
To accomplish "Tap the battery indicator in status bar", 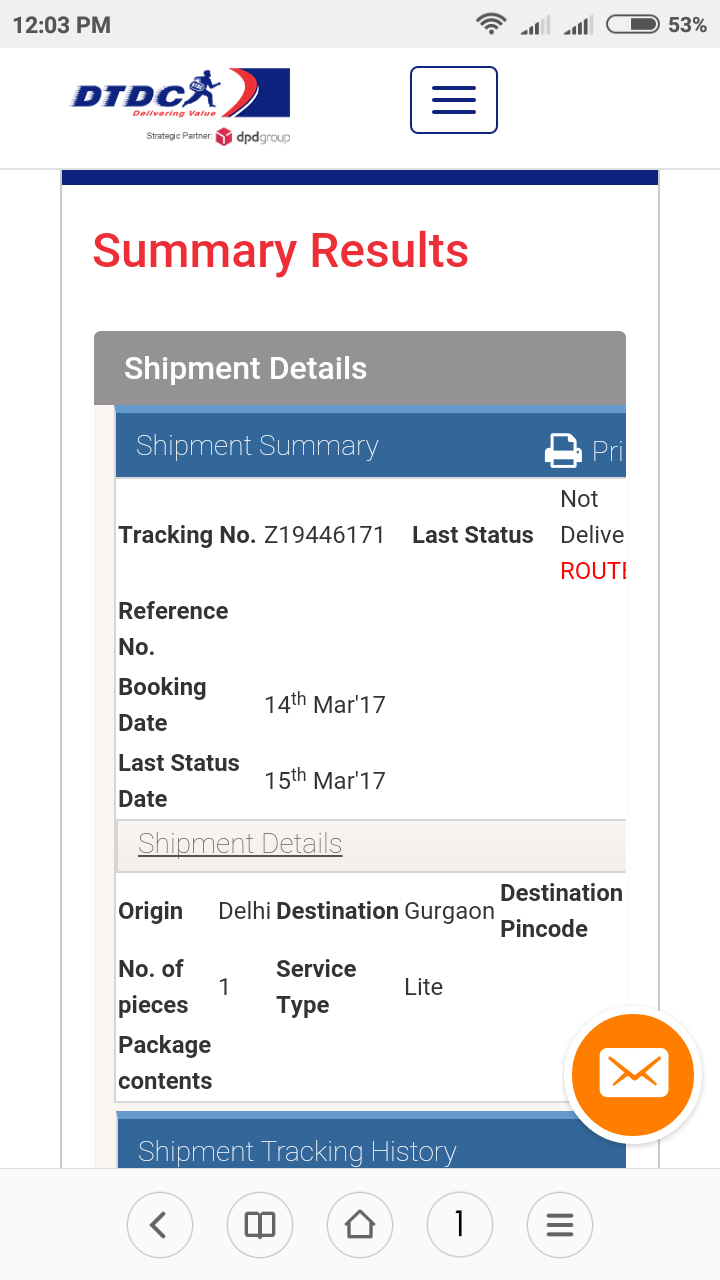I will pos(632,24).
